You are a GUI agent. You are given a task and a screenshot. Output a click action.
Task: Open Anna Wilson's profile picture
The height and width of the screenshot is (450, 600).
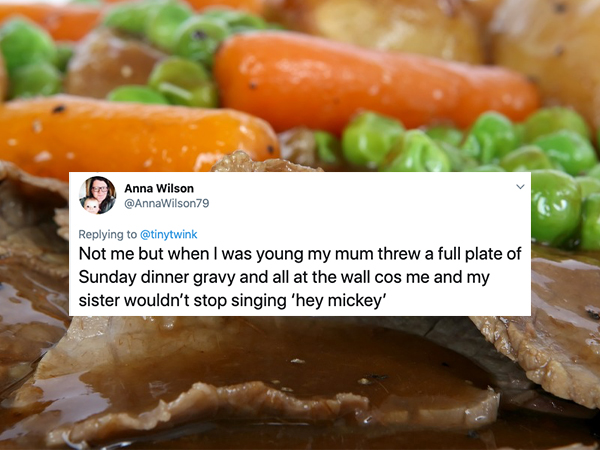pyautogui.click(x=98, y=195)
